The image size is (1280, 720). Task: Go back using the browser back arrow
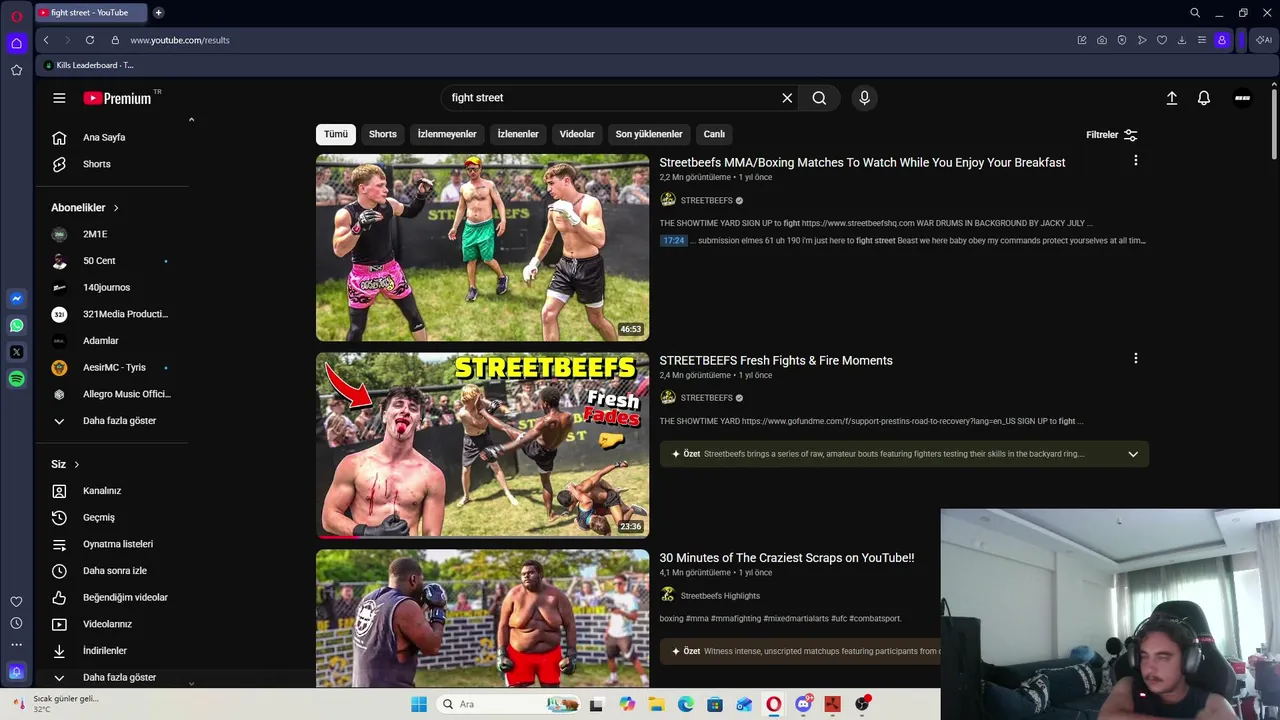46,40
